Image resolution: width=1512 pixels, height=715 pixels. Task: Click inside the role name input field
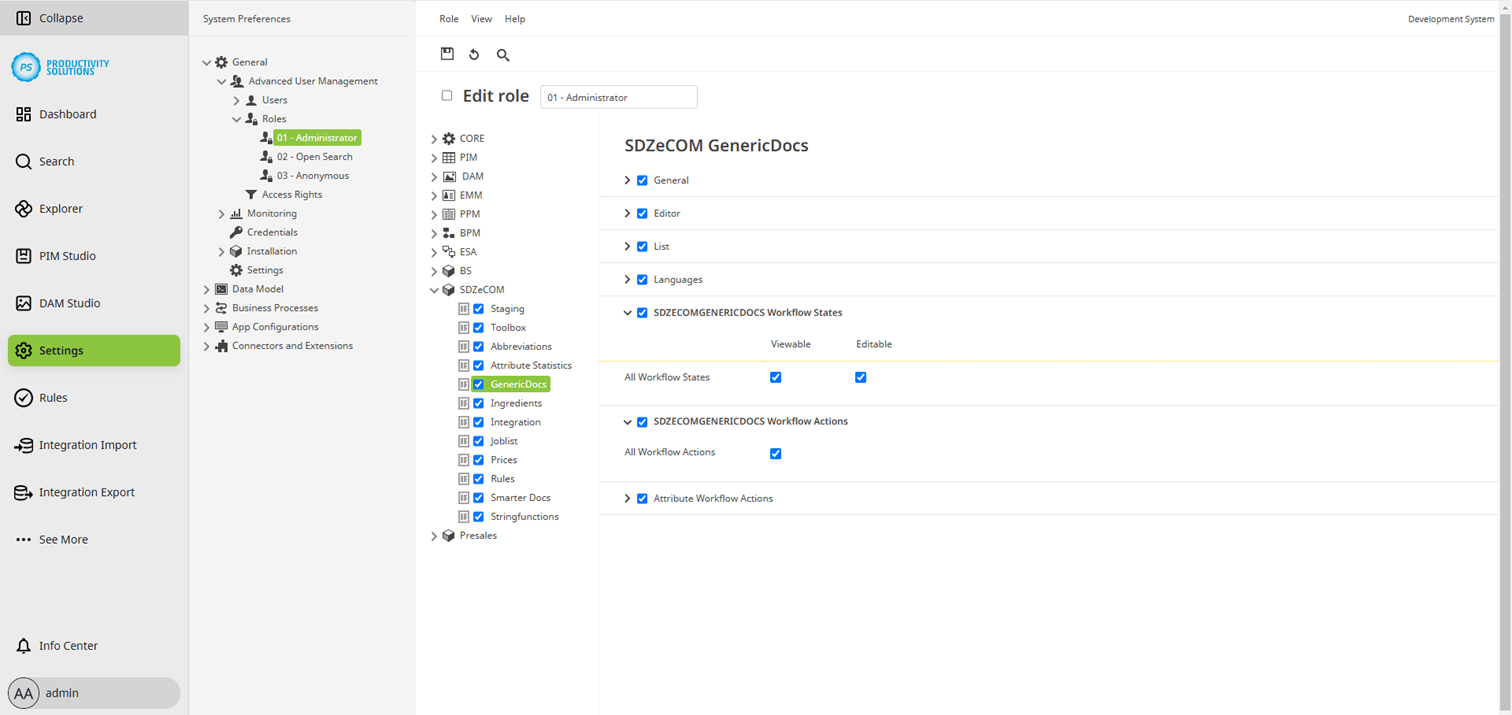(618, 97)
